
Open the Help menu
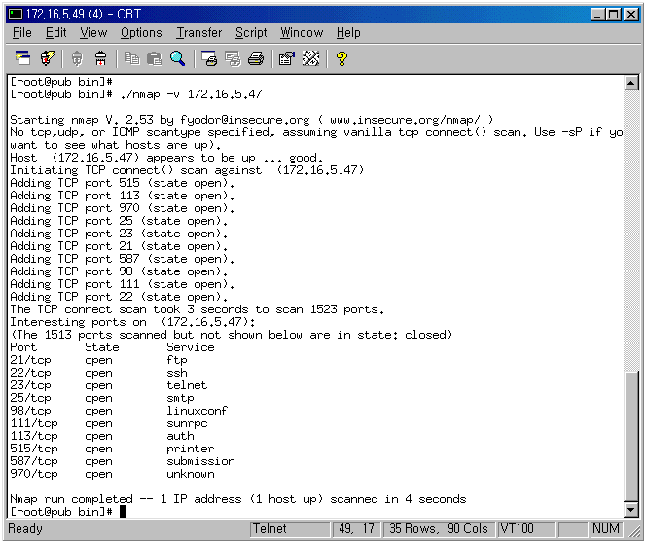point(349,33)
